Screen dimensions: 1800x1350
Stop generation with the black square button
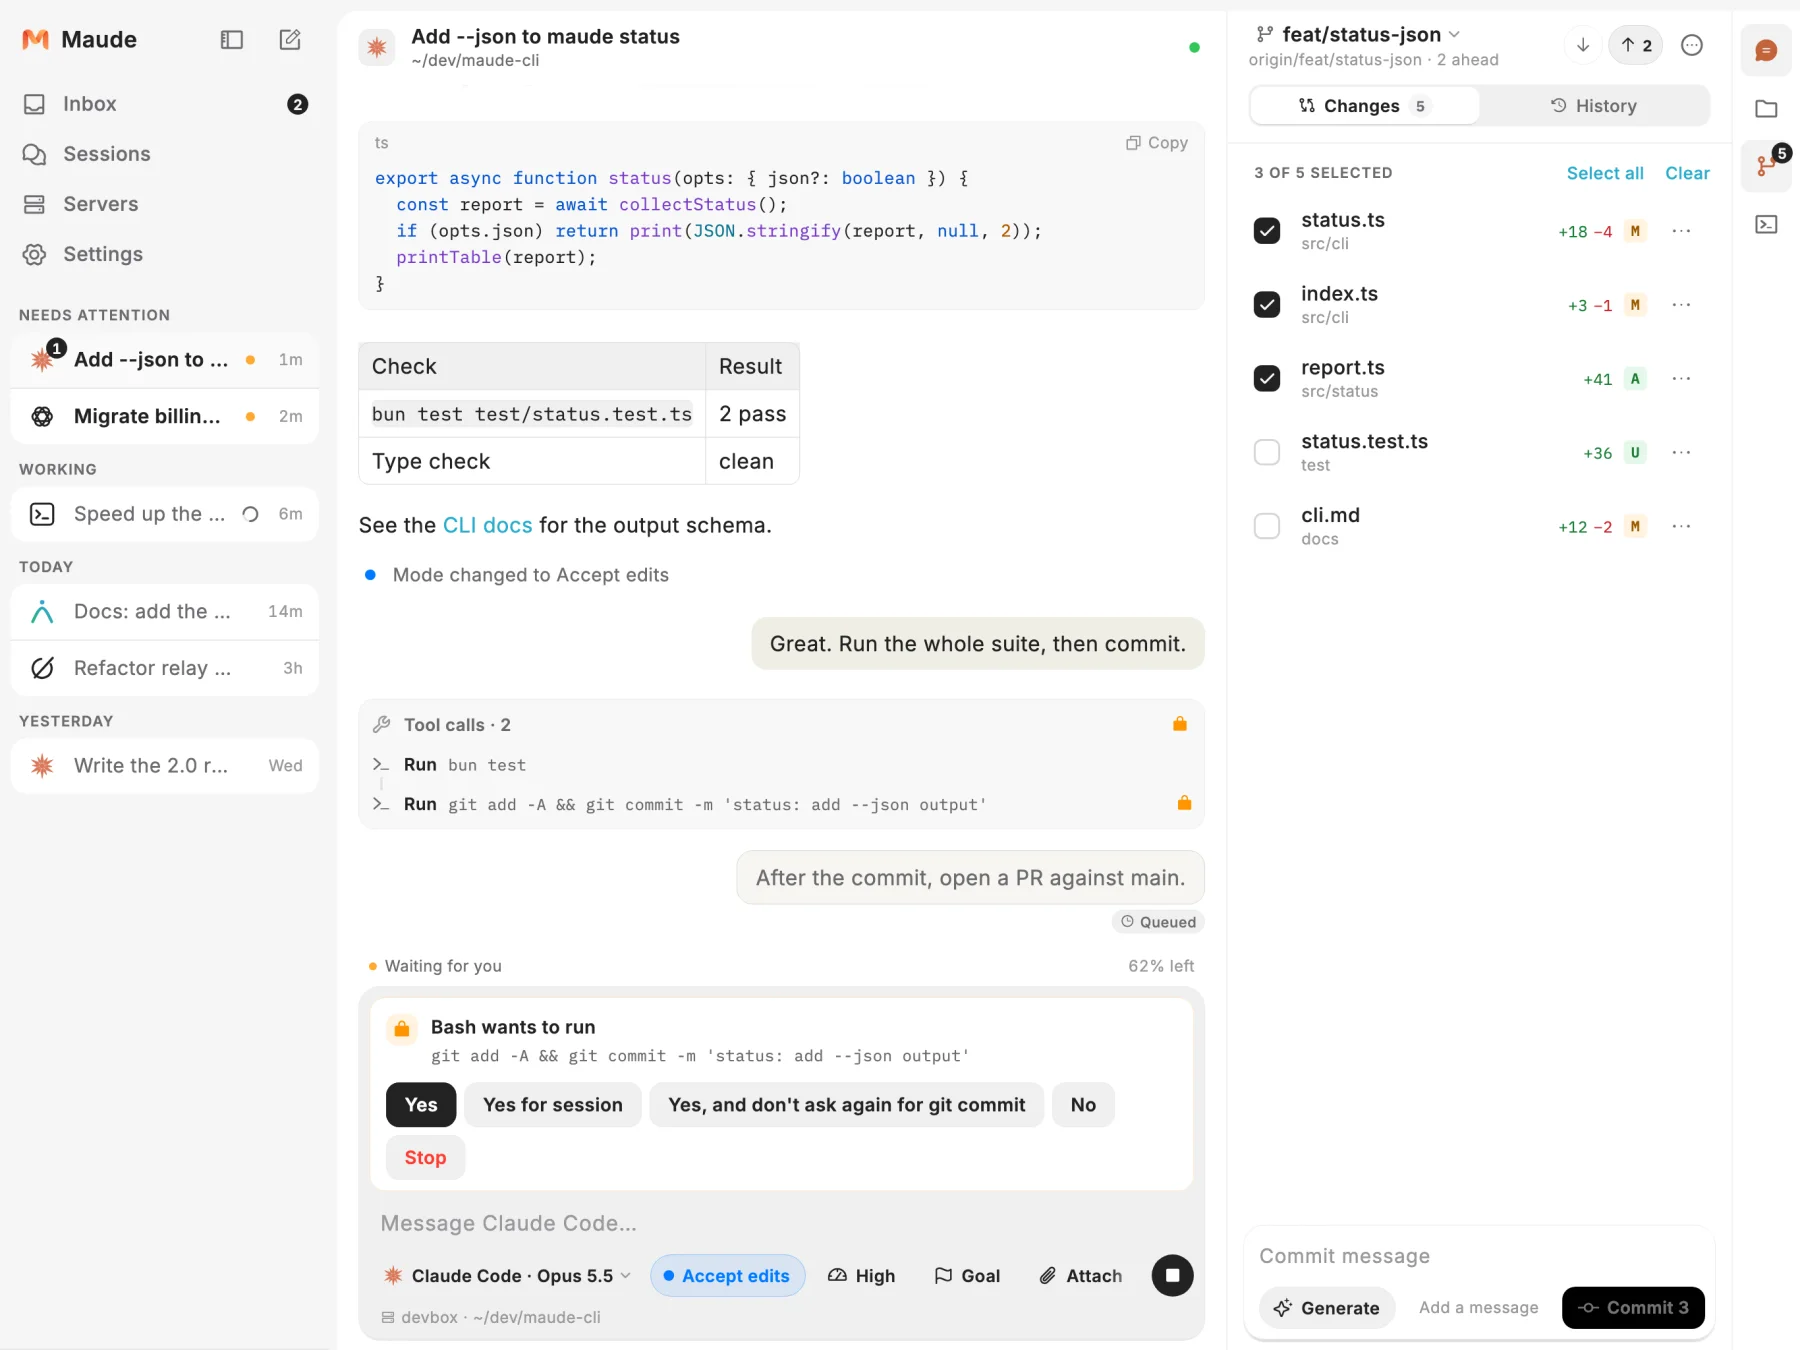1172,1276
